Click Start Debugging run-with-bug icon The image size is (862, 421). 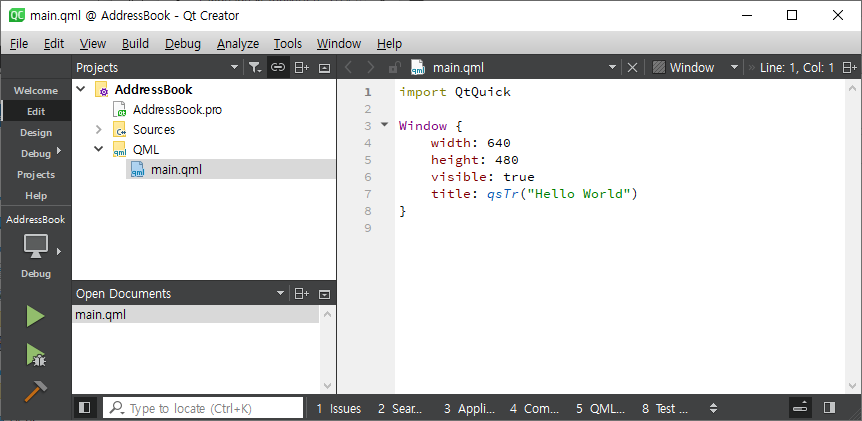36,354
